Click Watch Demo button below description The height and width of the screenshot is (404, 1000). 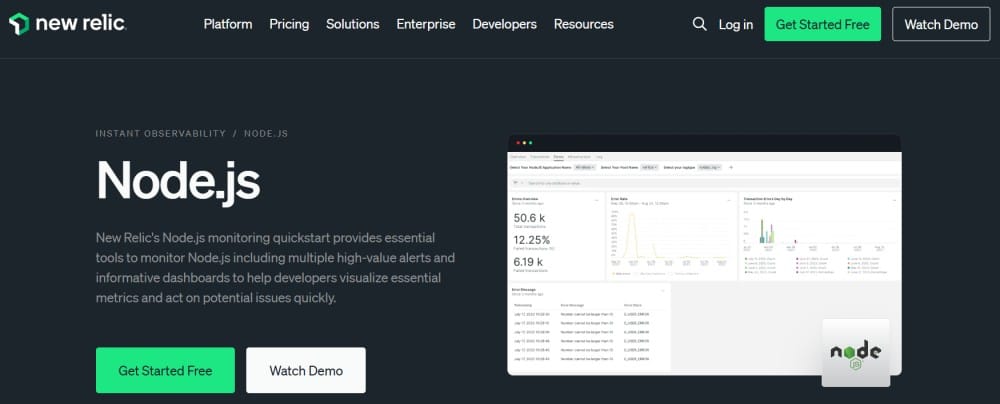[306, 370]
